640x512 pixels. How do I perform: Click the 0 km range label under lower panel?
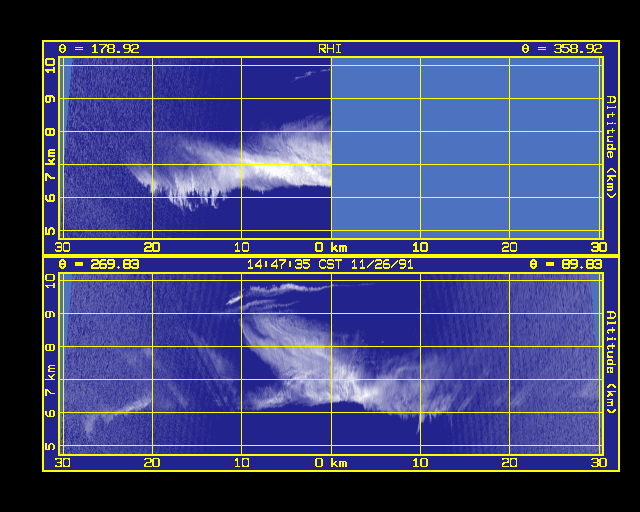331,463
